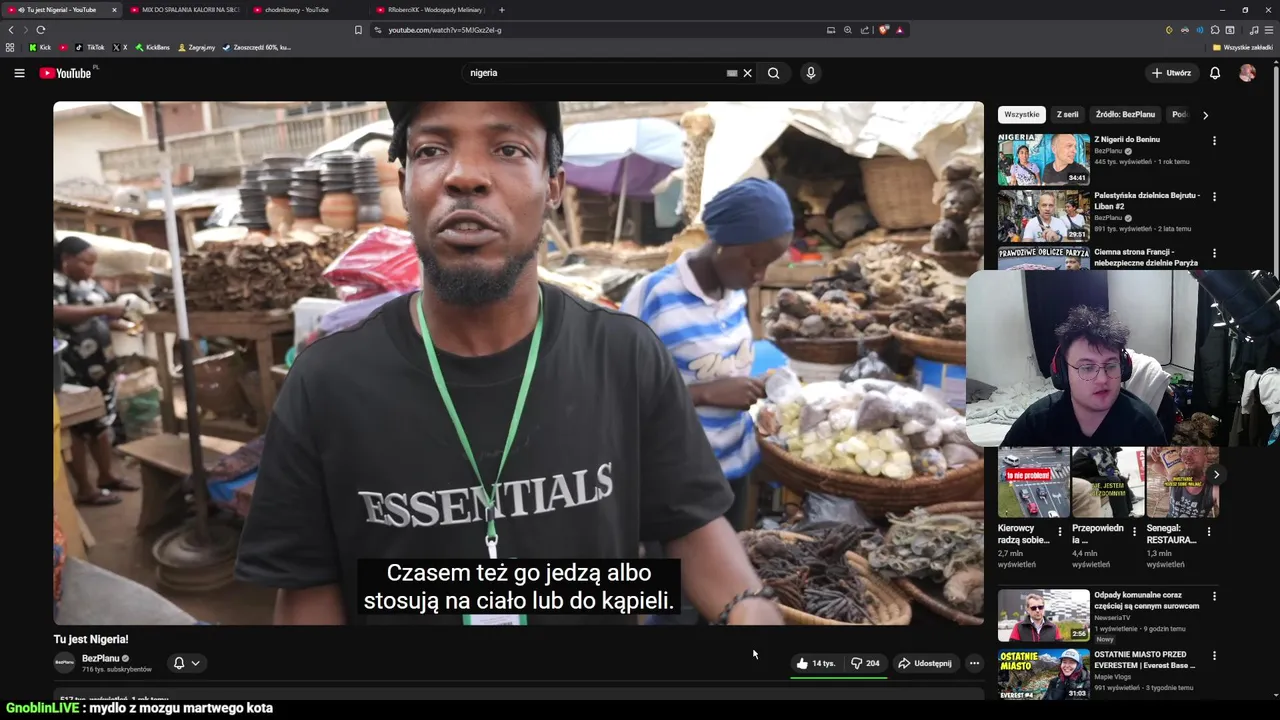The height and width of the screenshot is (720, 1280).
Task: Click the Utwórz create button
Action: pyautogui.click(x=1171, y=73)
